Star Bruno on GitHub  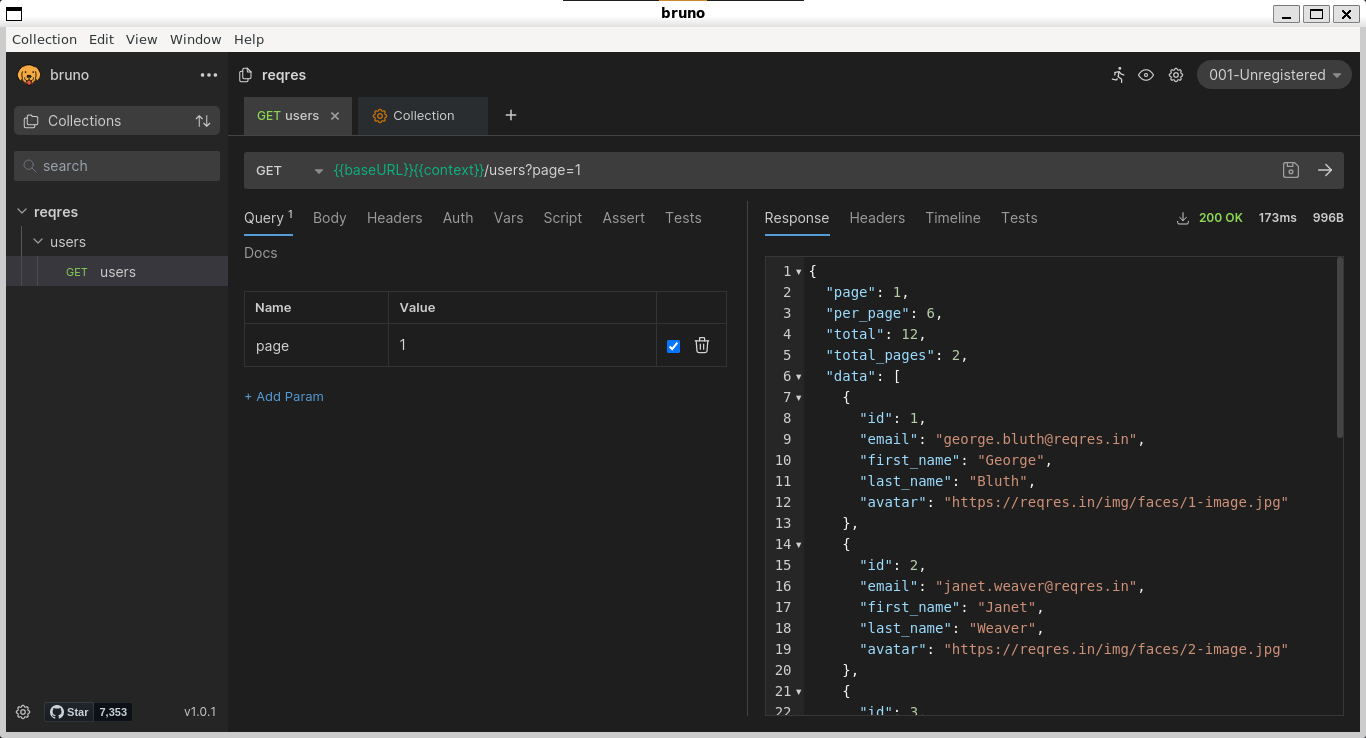69,711
